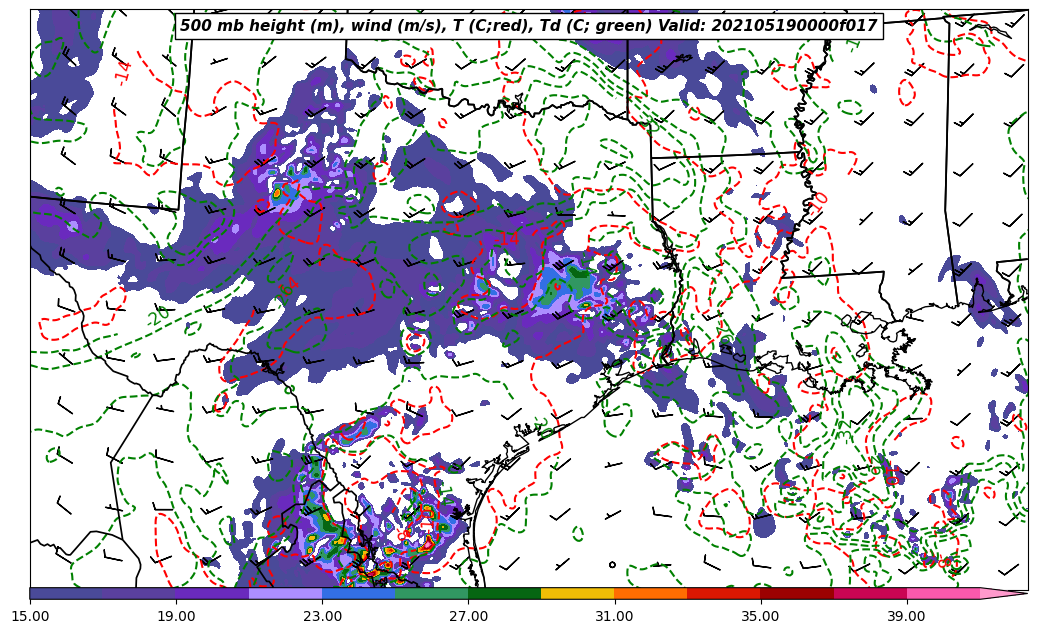Select the pink colorbar segment after 39.00
Viewport: 1037px width, 633px height.
(x=942, y=593)
